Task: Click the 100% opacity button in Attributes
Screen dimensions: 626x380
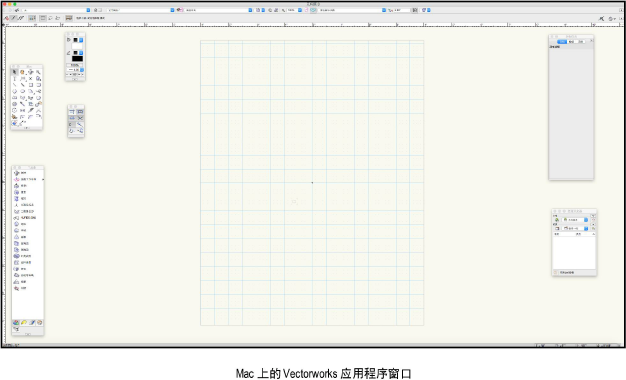Action: (75, 65)
